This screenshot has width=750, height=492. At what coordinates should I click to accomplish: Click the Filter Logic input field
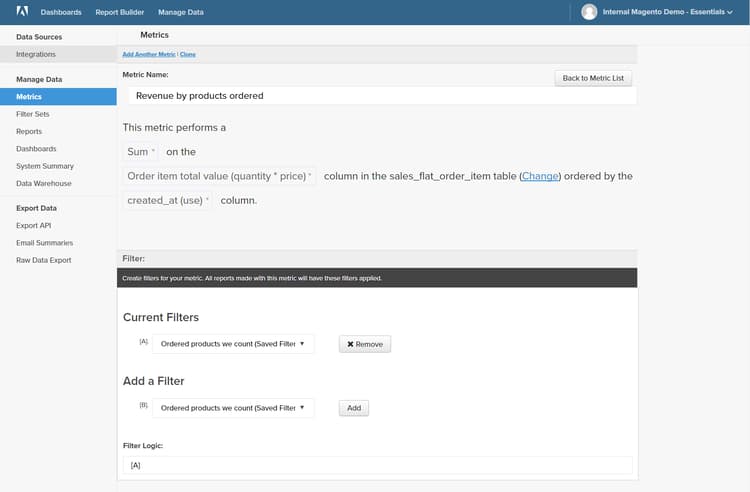click(377, 465)
